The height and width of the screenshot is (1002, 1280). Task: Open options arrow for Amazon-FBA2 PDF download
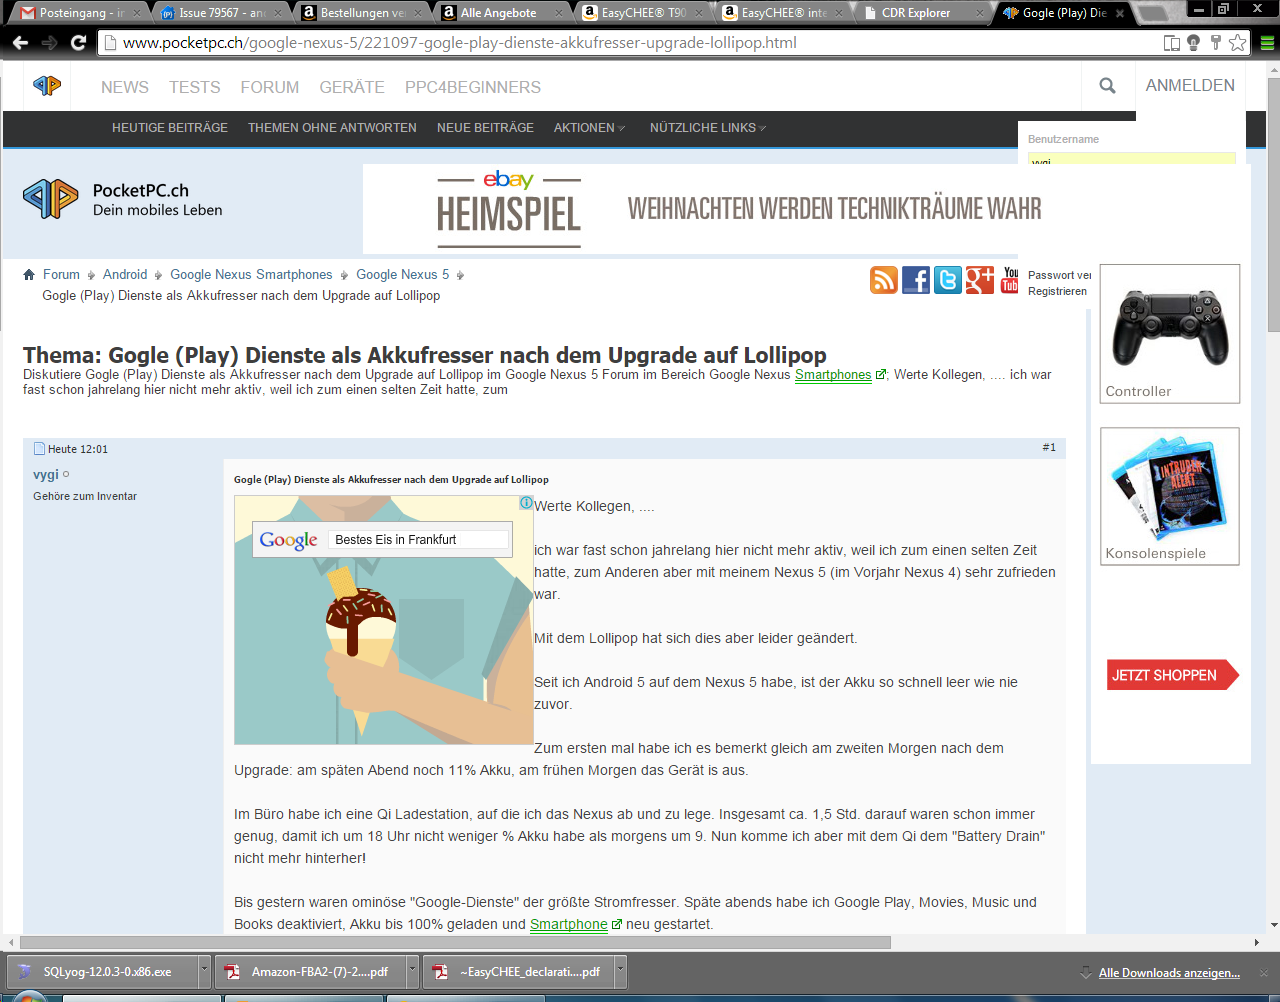[411, 971]
